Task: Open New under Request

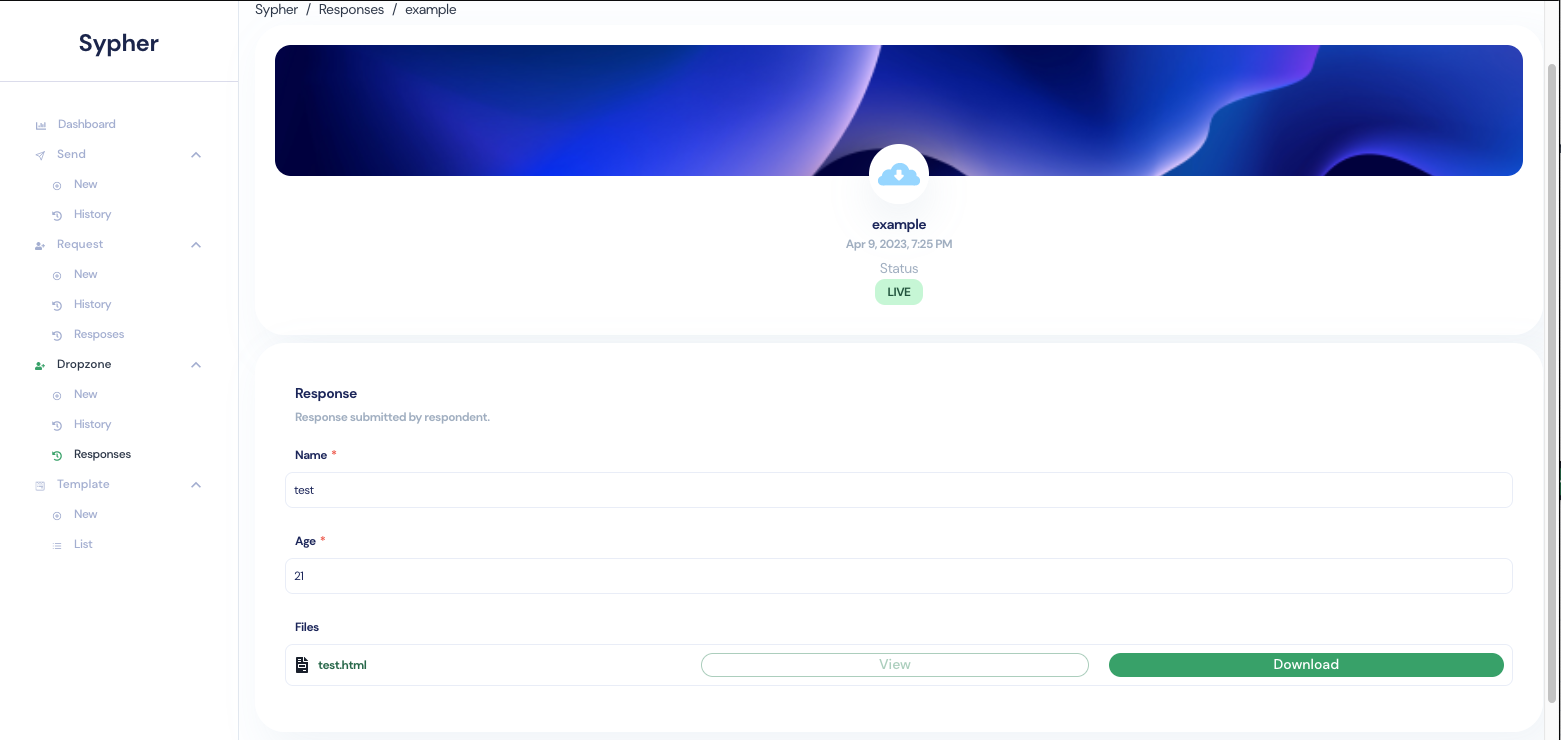Action: pos(86,274)
